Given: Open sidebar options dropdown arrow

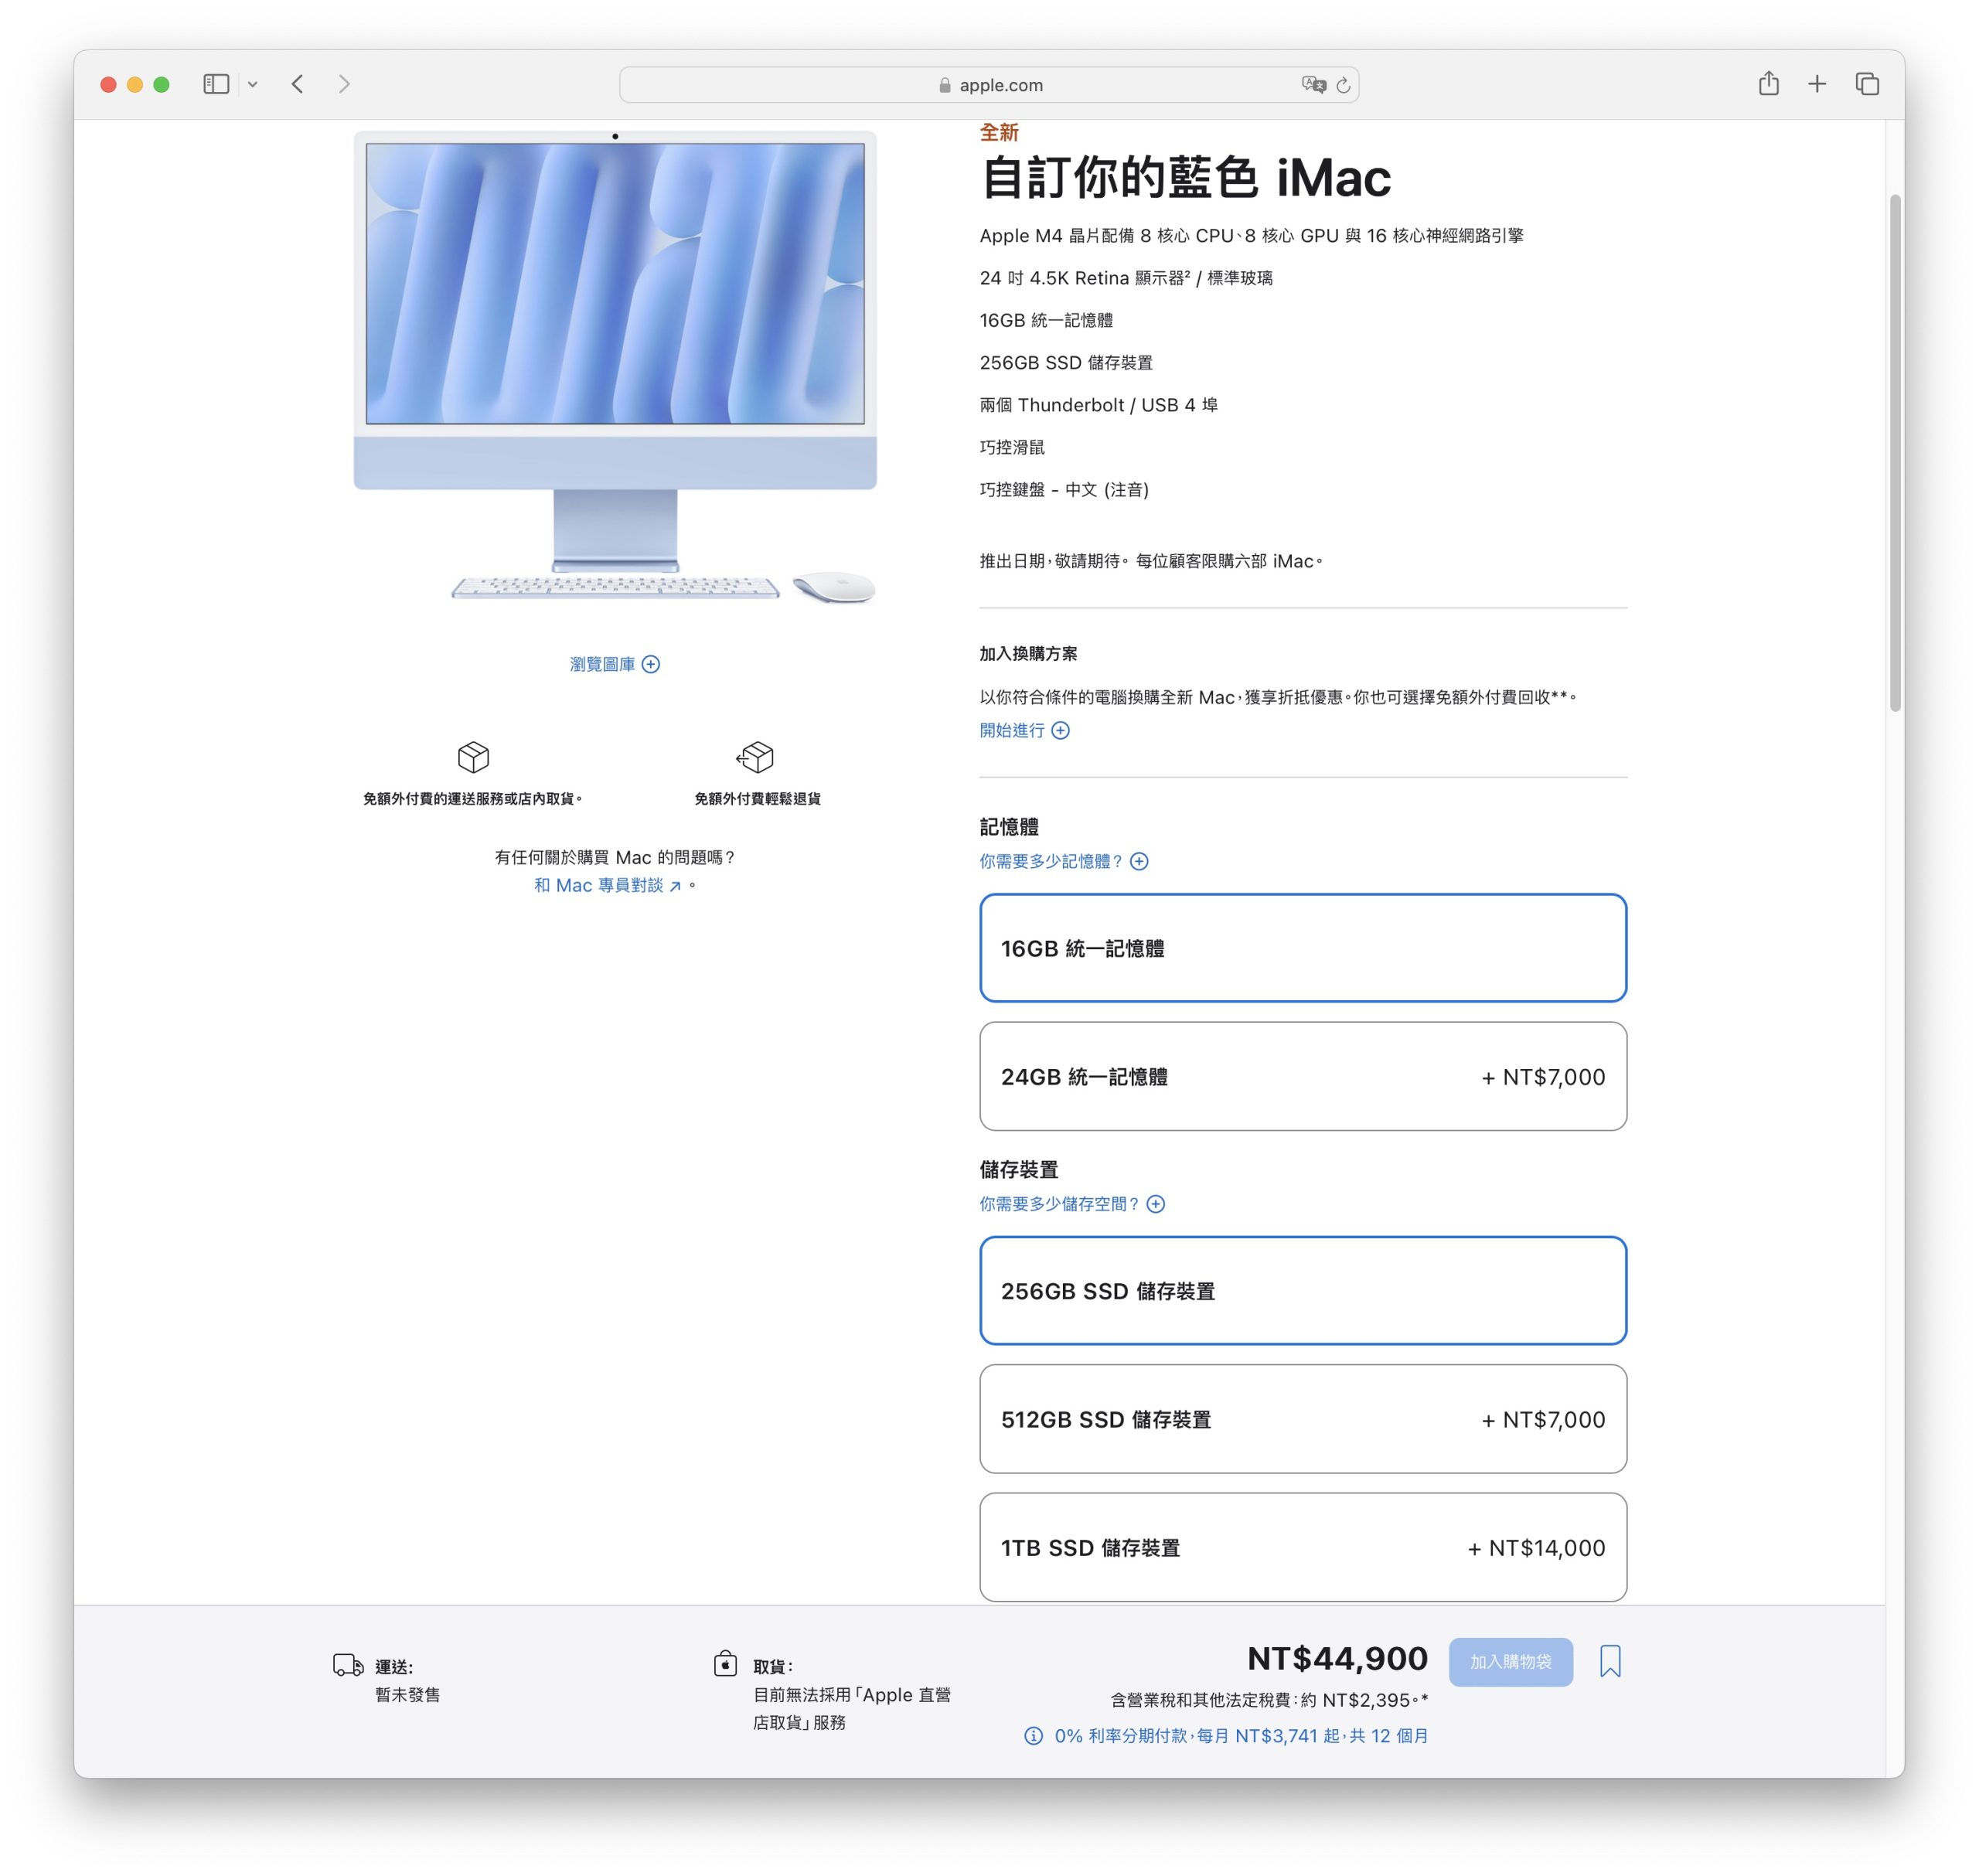Looking at the screenshot, I should pos(253,85).
